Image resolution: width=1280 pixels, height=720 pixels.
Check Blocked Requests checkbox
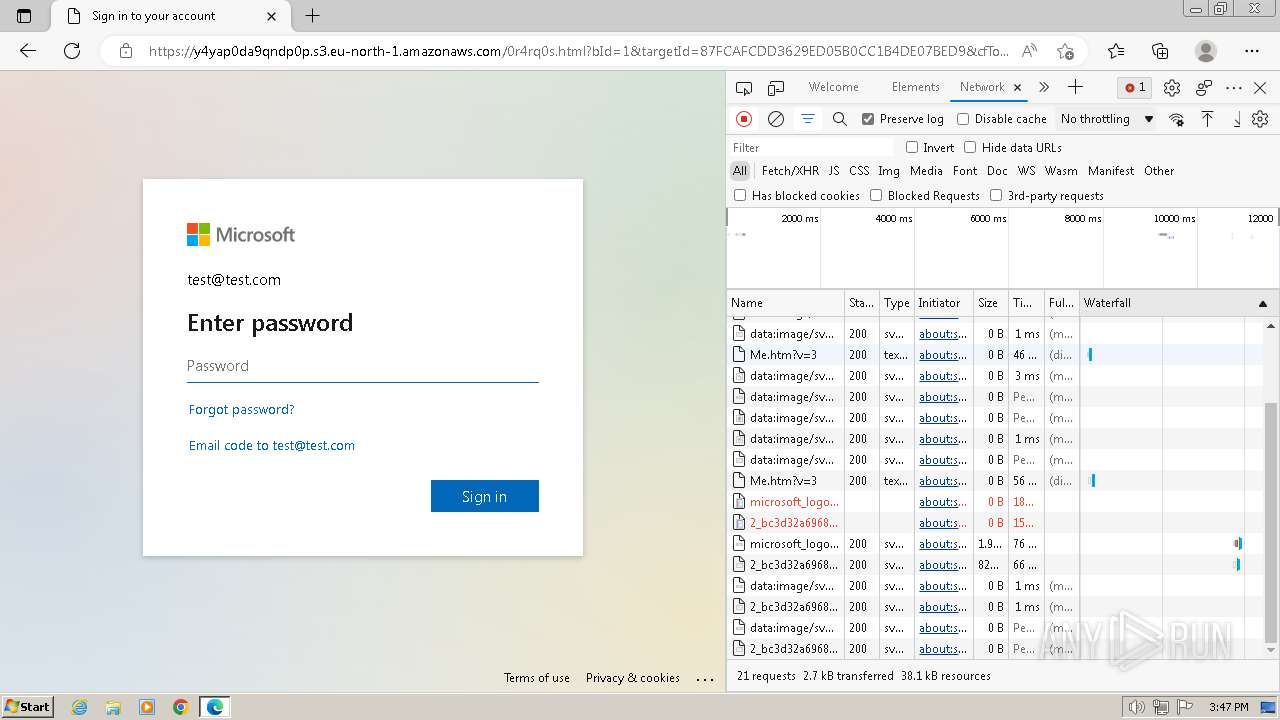click(876, 195)
